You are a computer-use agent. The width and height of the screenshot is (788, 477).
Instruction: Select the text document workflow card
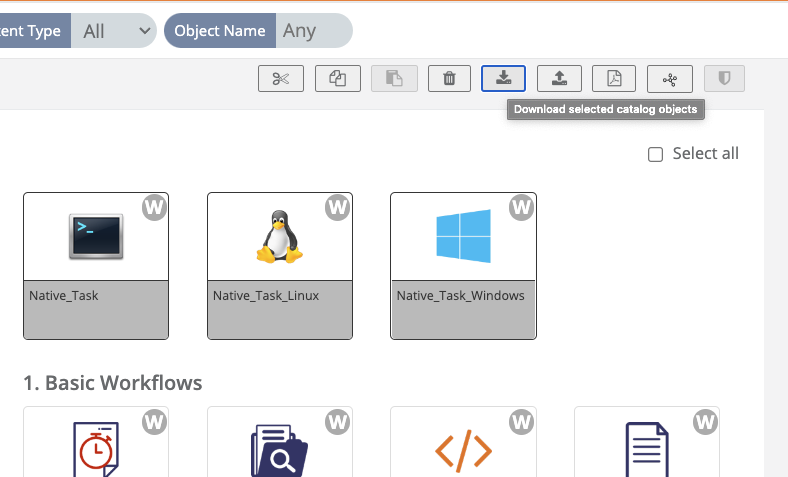(647, 442)
